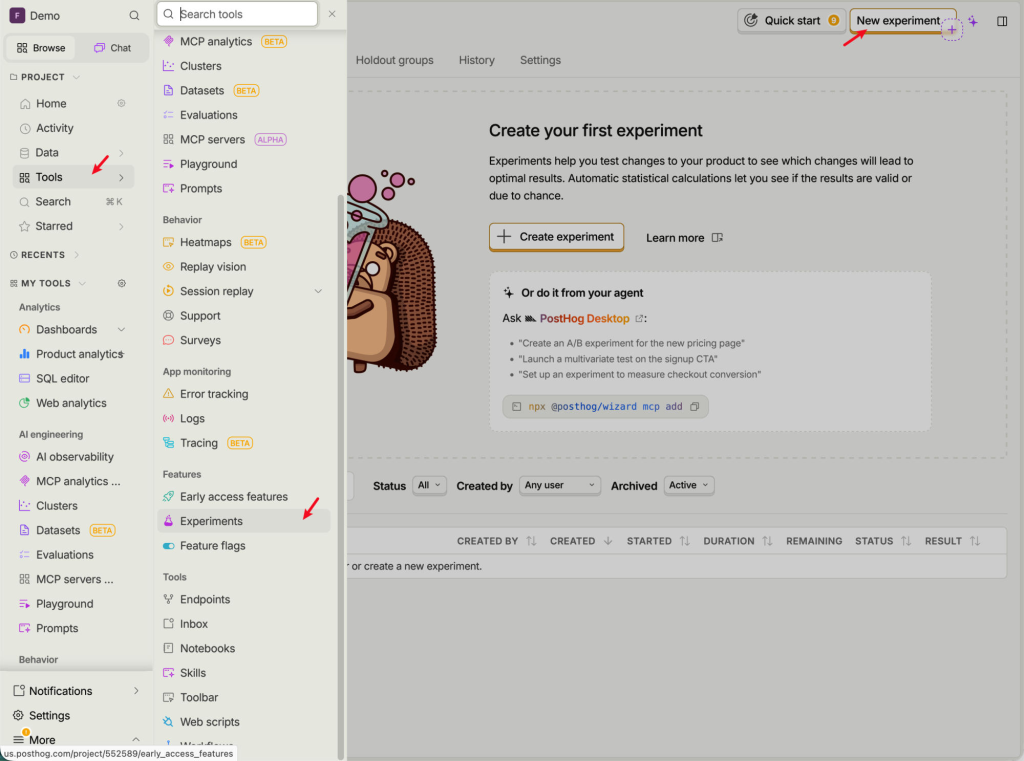
Task: Open Early access features
Action: pyautogui.click(x=244, y=496)
